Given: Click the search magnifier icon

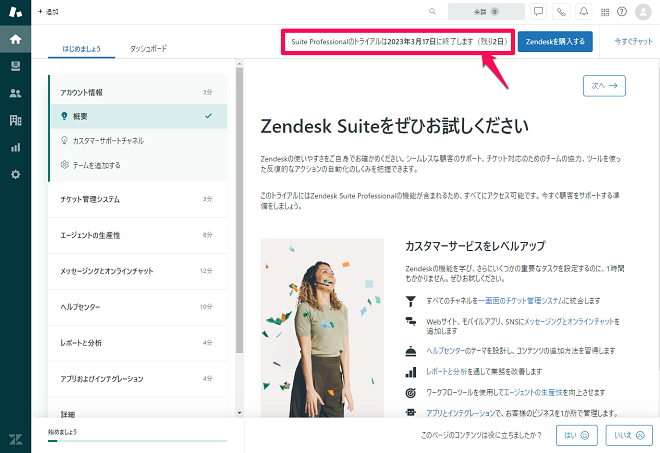Looking at the screenshot, I should [432, 11].
